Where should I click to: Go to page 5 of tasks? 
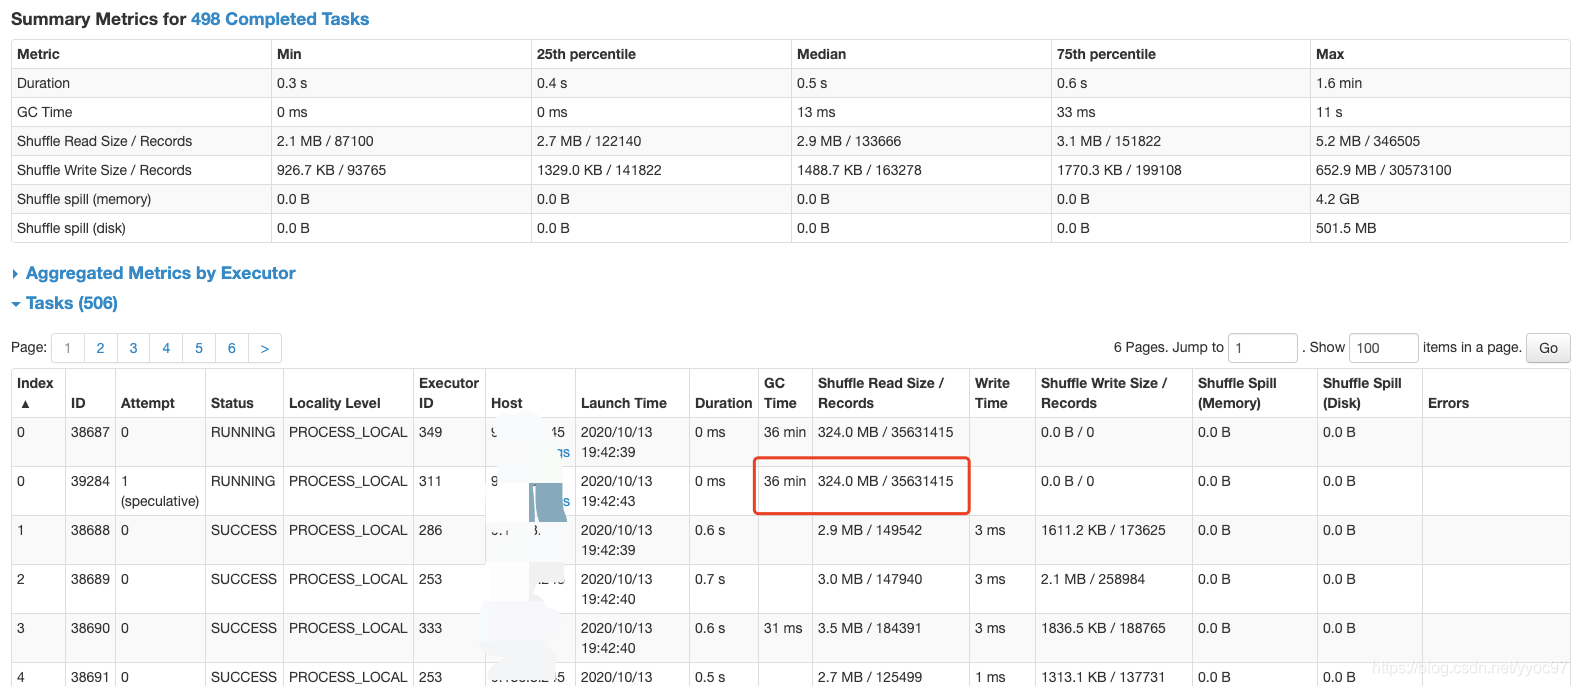coord(199,348)
